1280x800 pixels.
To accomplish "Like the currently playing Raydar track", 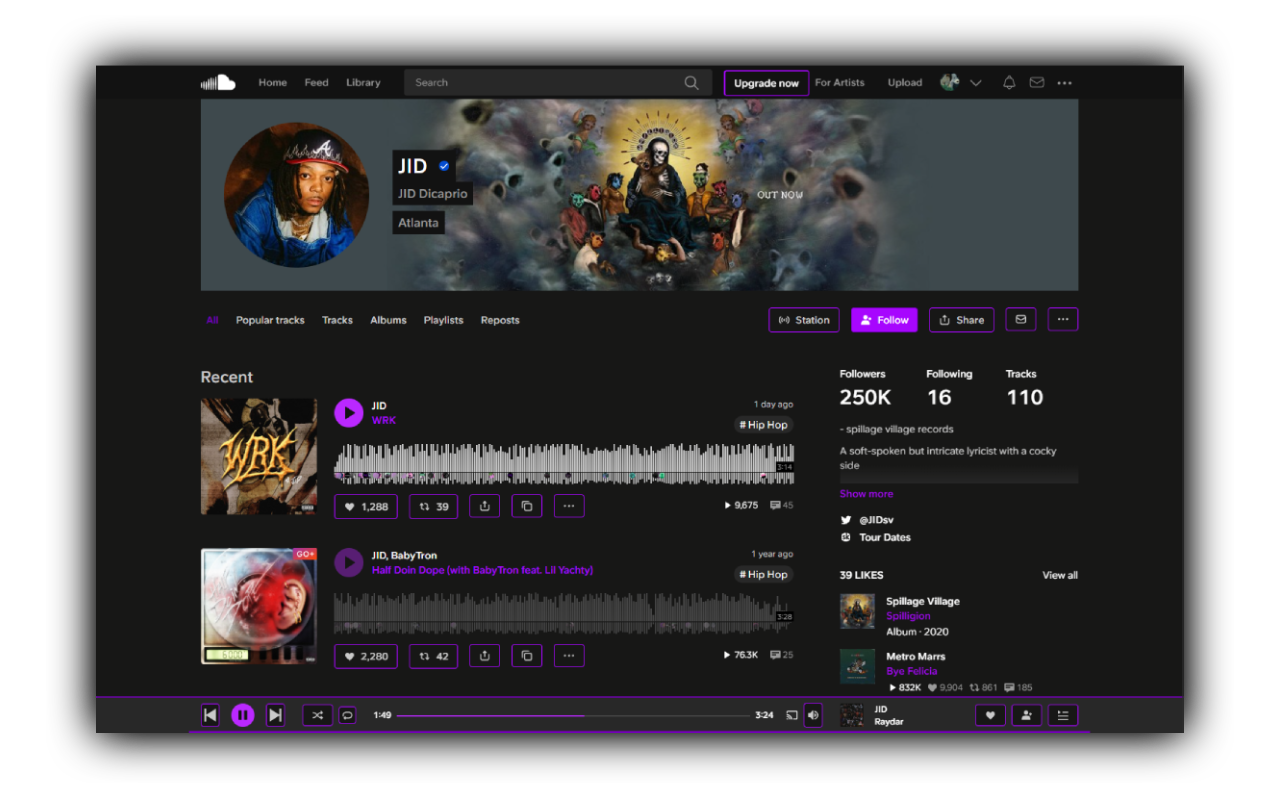I will click(x=990, y=715).
